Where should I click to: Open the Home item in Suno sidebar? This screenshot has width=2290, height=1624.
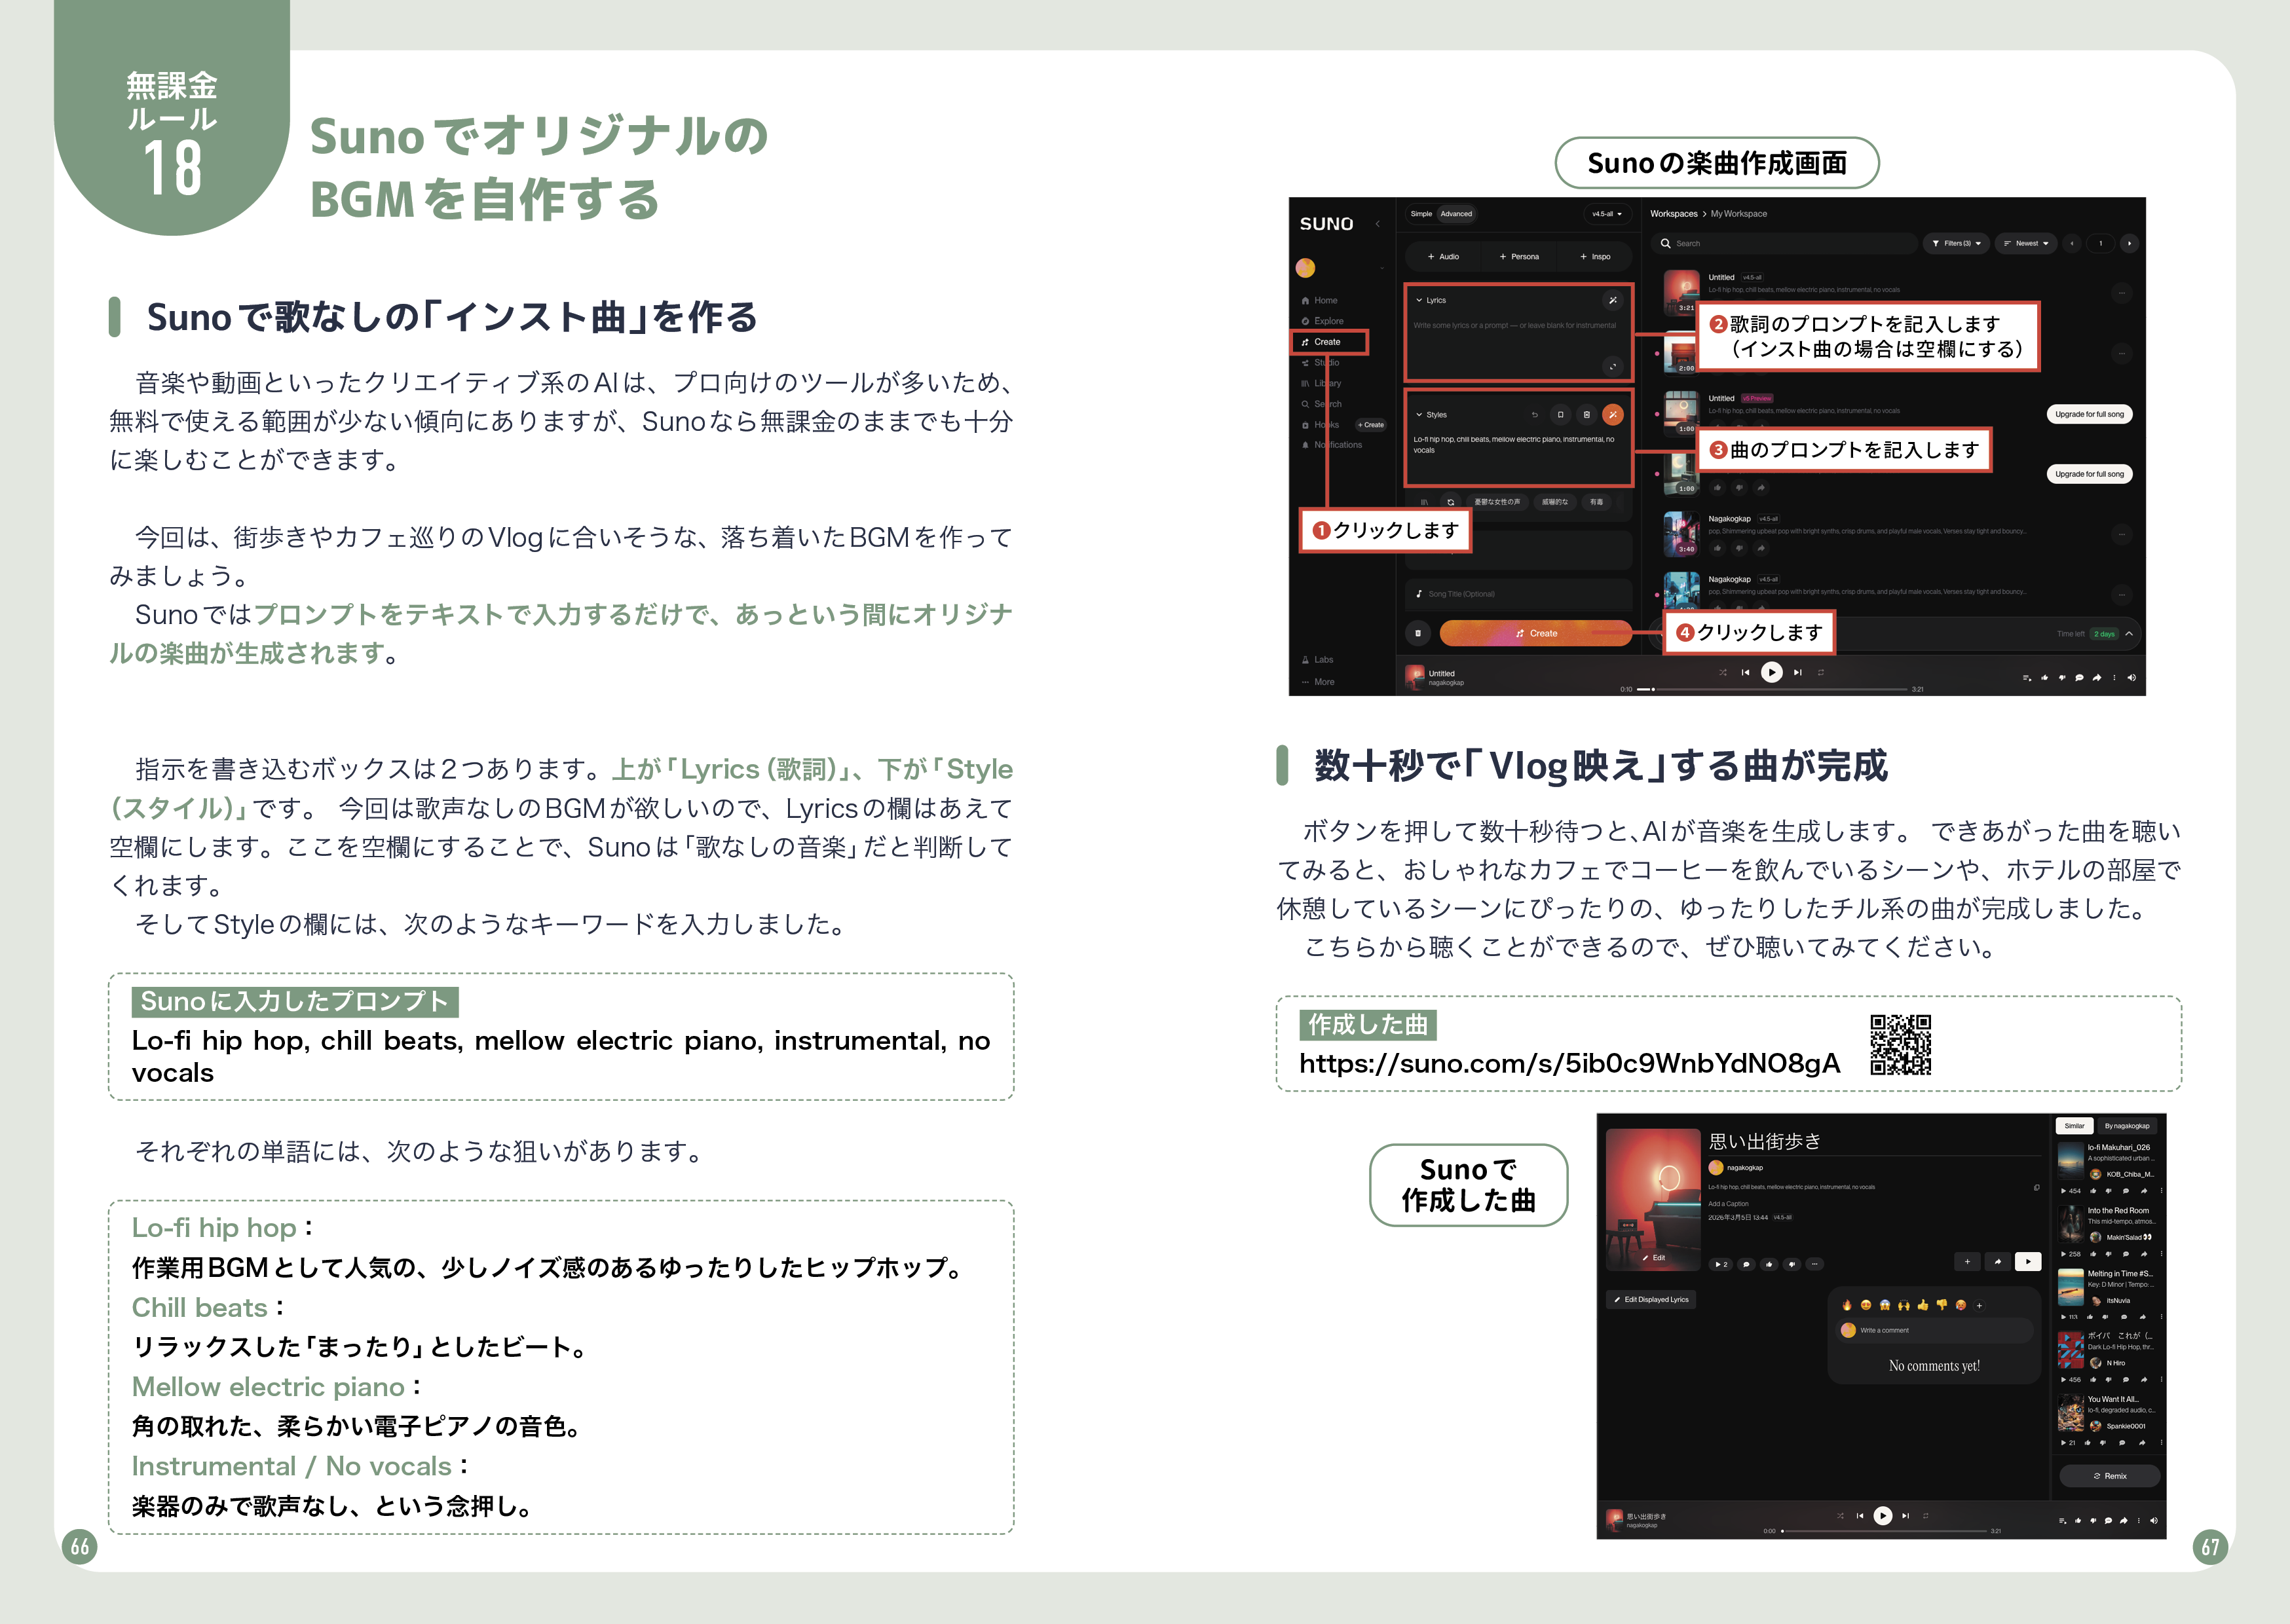(1325, 300)
